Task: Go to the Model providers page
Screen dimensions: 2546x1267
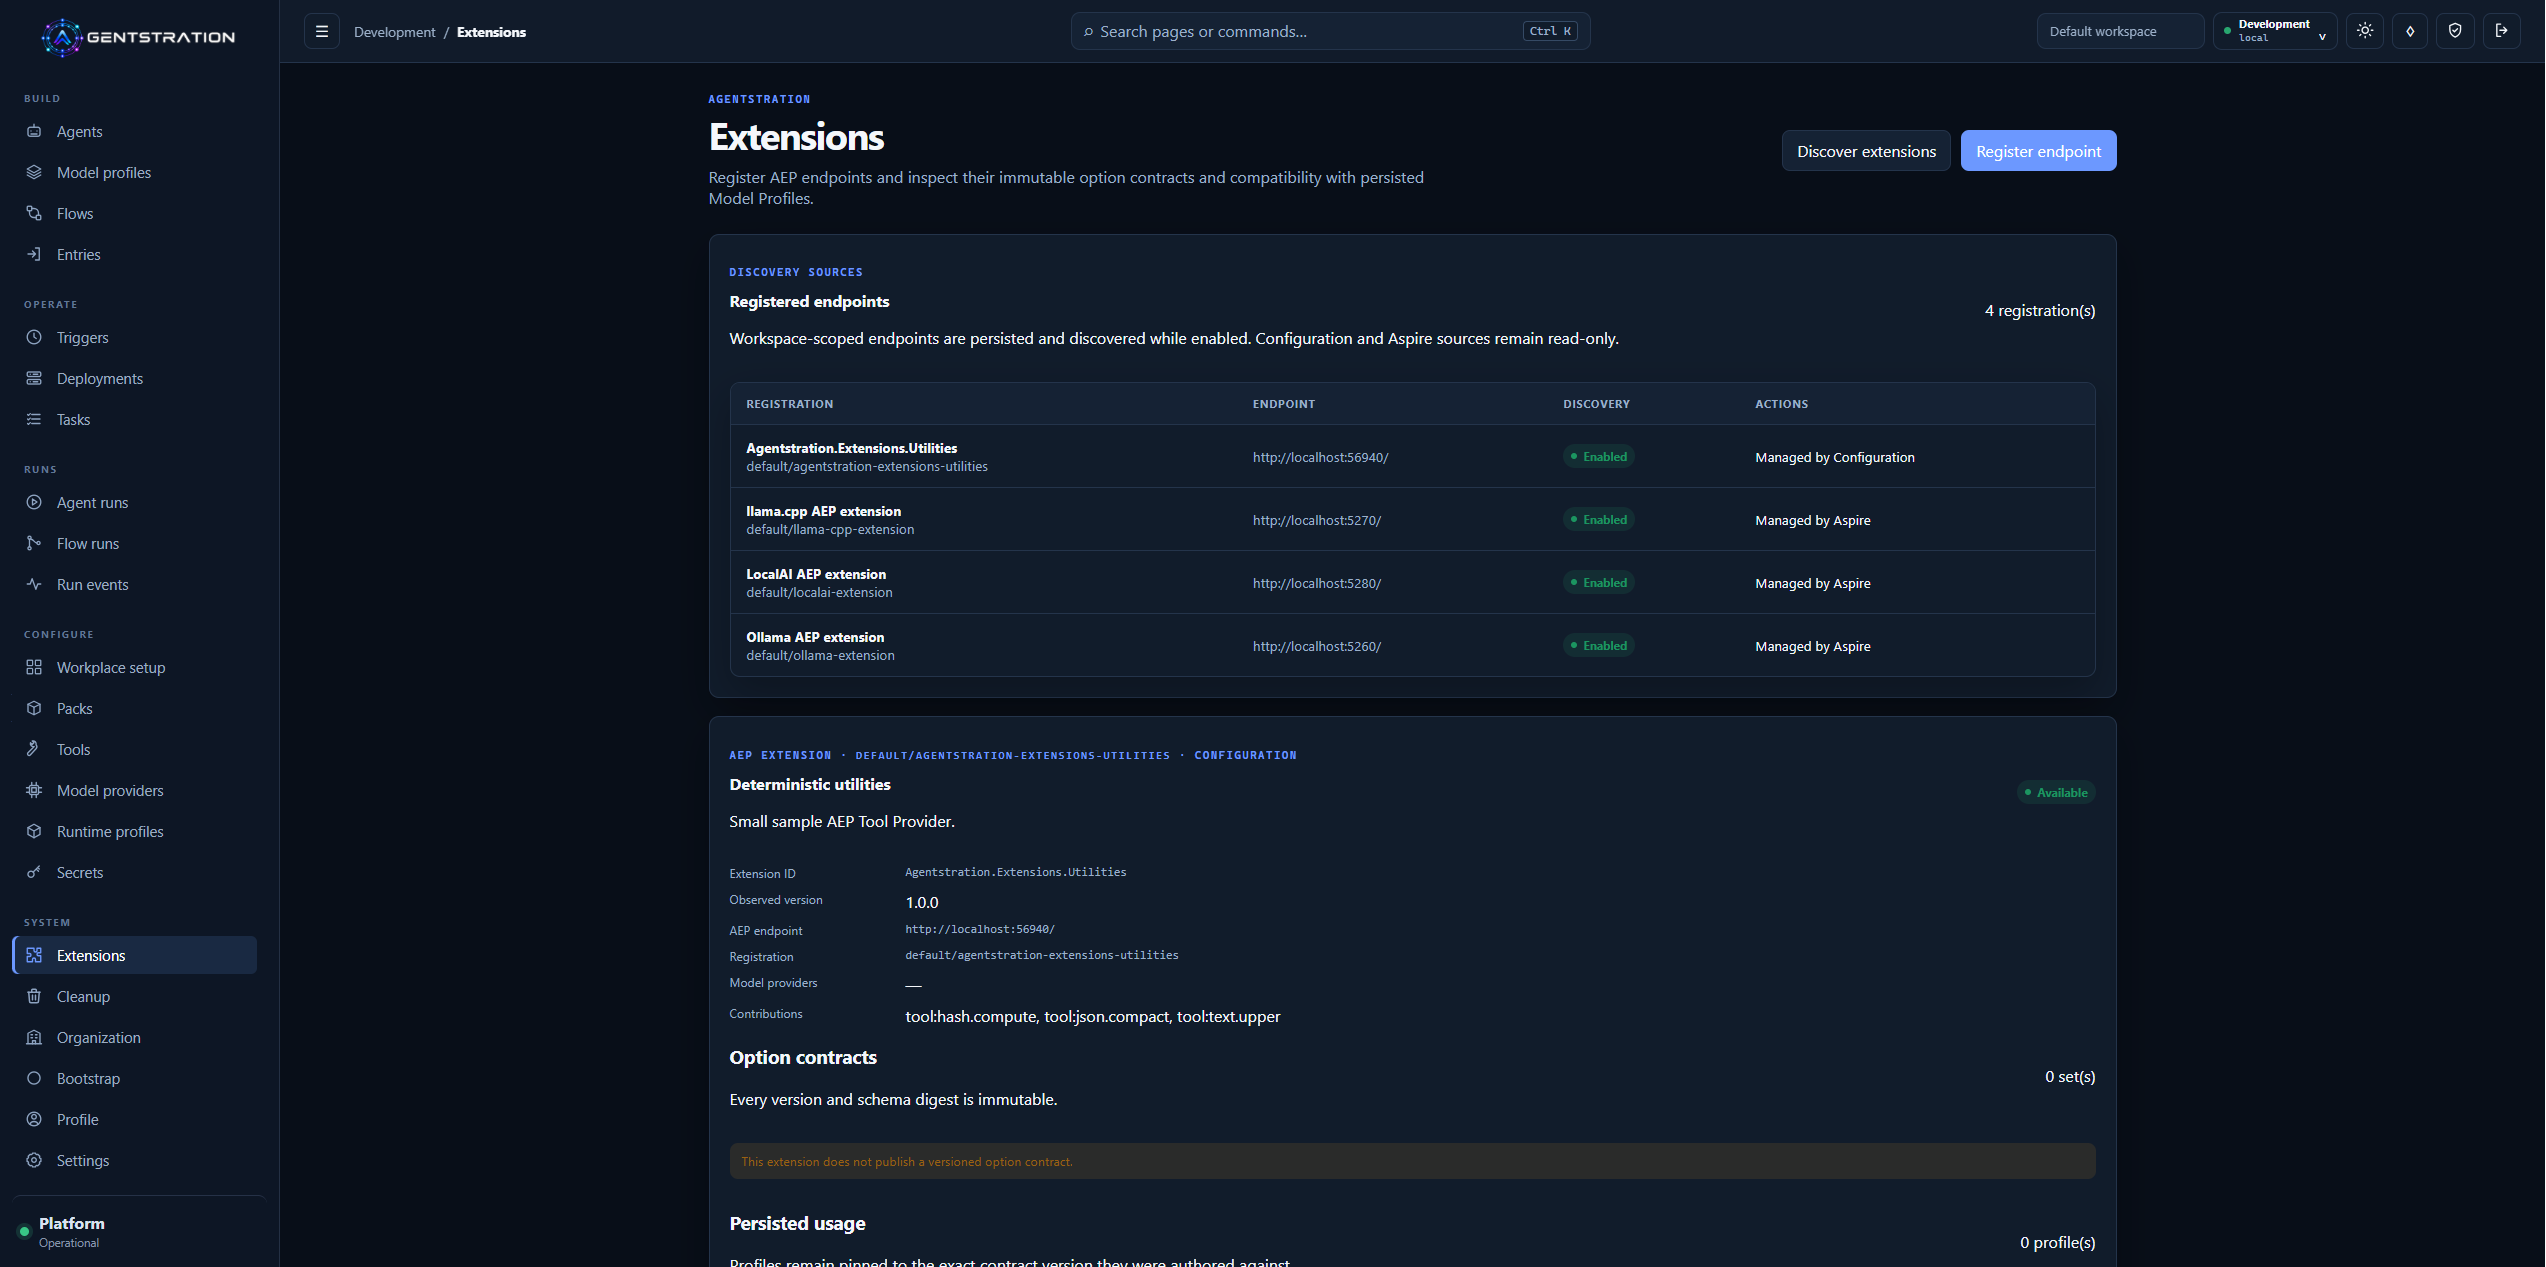Action: click(134, 790)
